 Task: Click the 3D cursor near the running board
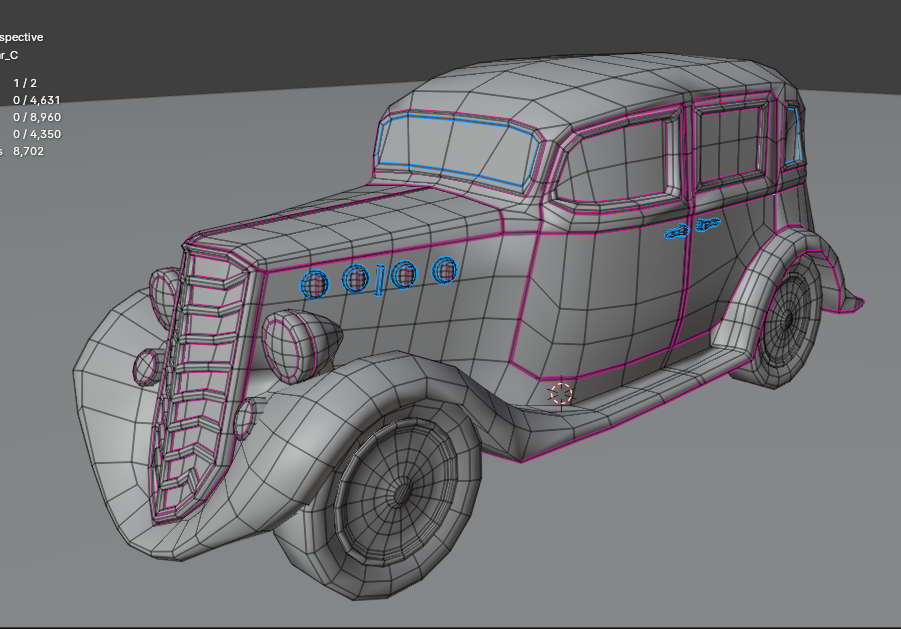(561, 394)
